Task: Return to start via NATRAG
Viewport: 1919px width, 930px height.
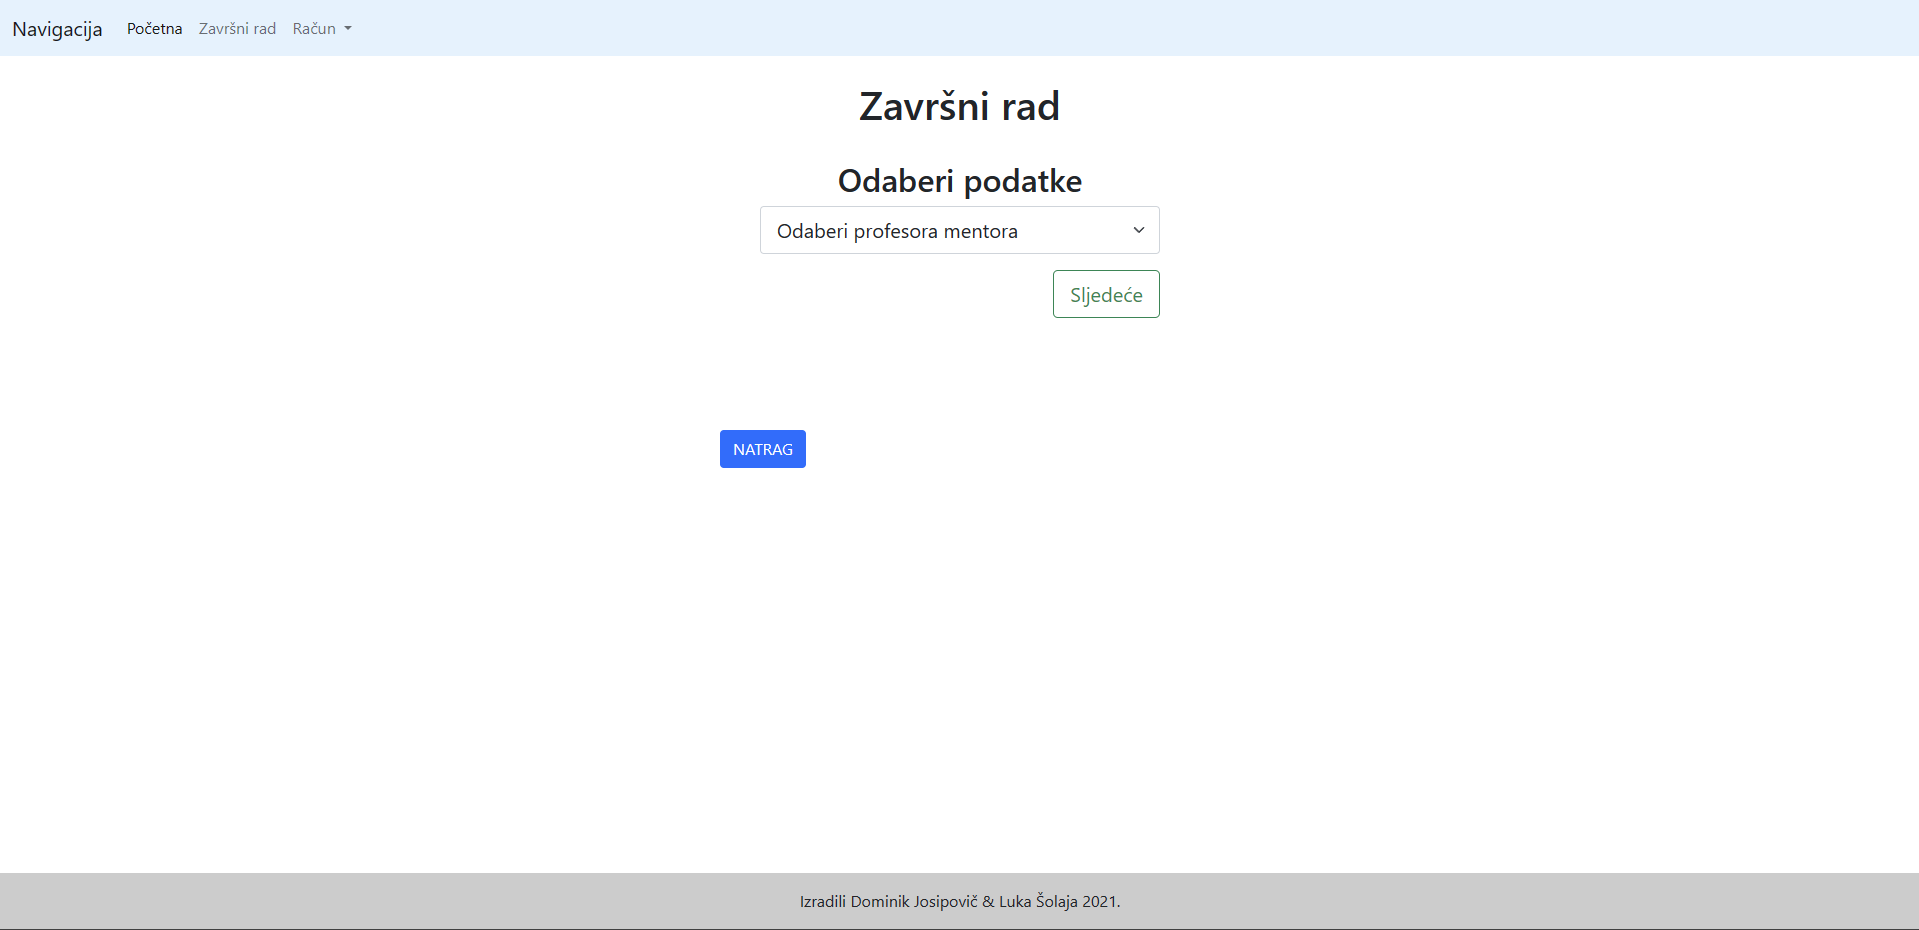Action: tap(762, 449)
